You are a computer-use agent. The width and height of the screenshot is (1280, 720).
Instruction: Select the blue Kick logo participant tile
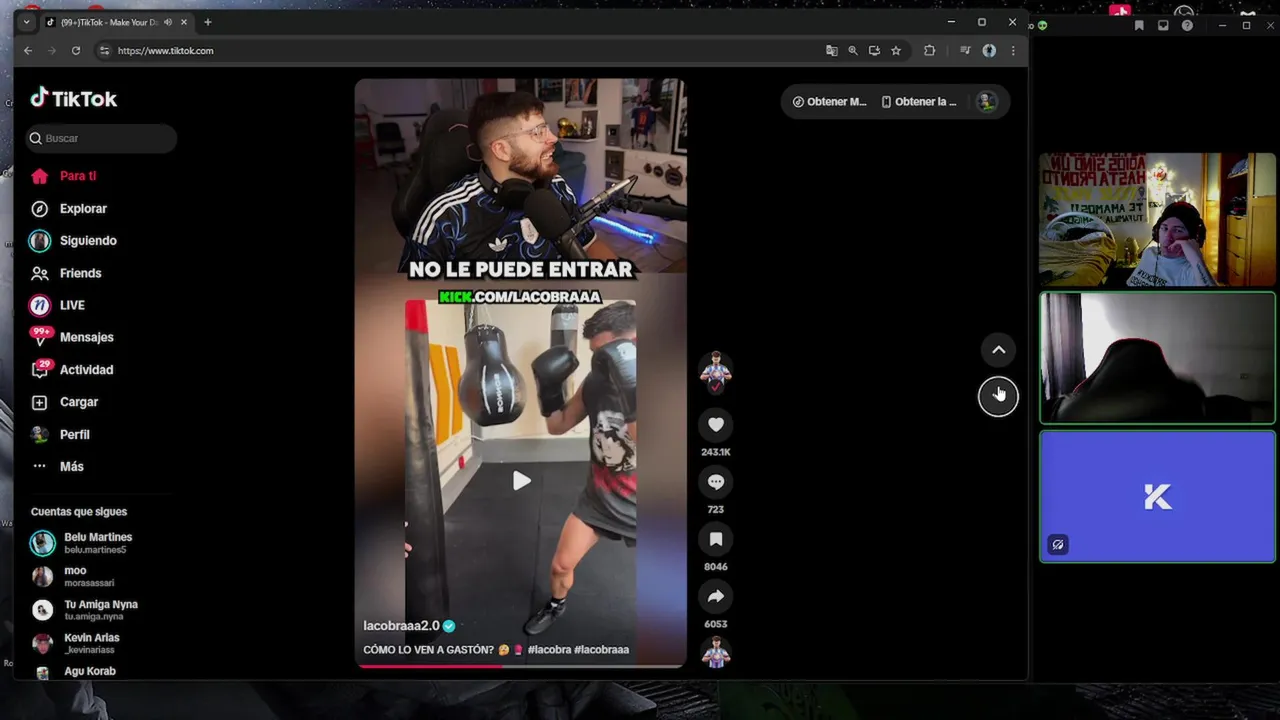point(1157,497)
